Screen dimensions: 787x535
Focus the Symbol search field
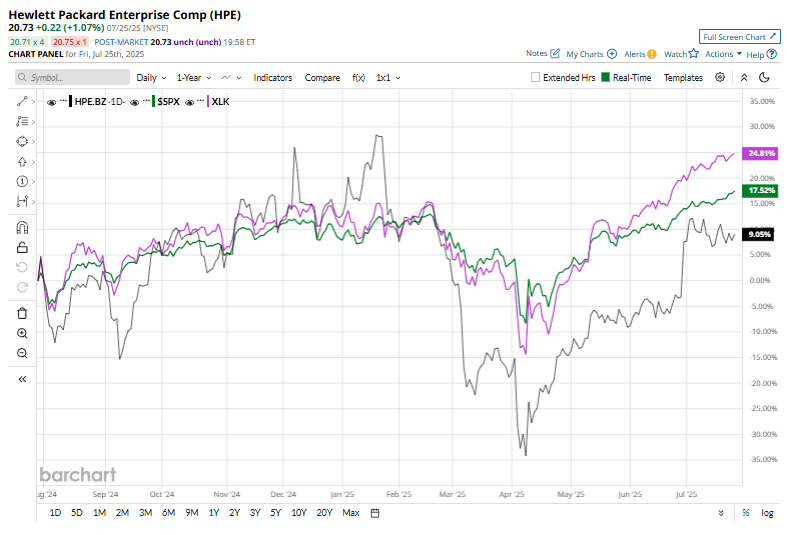[x=72, y=77]
